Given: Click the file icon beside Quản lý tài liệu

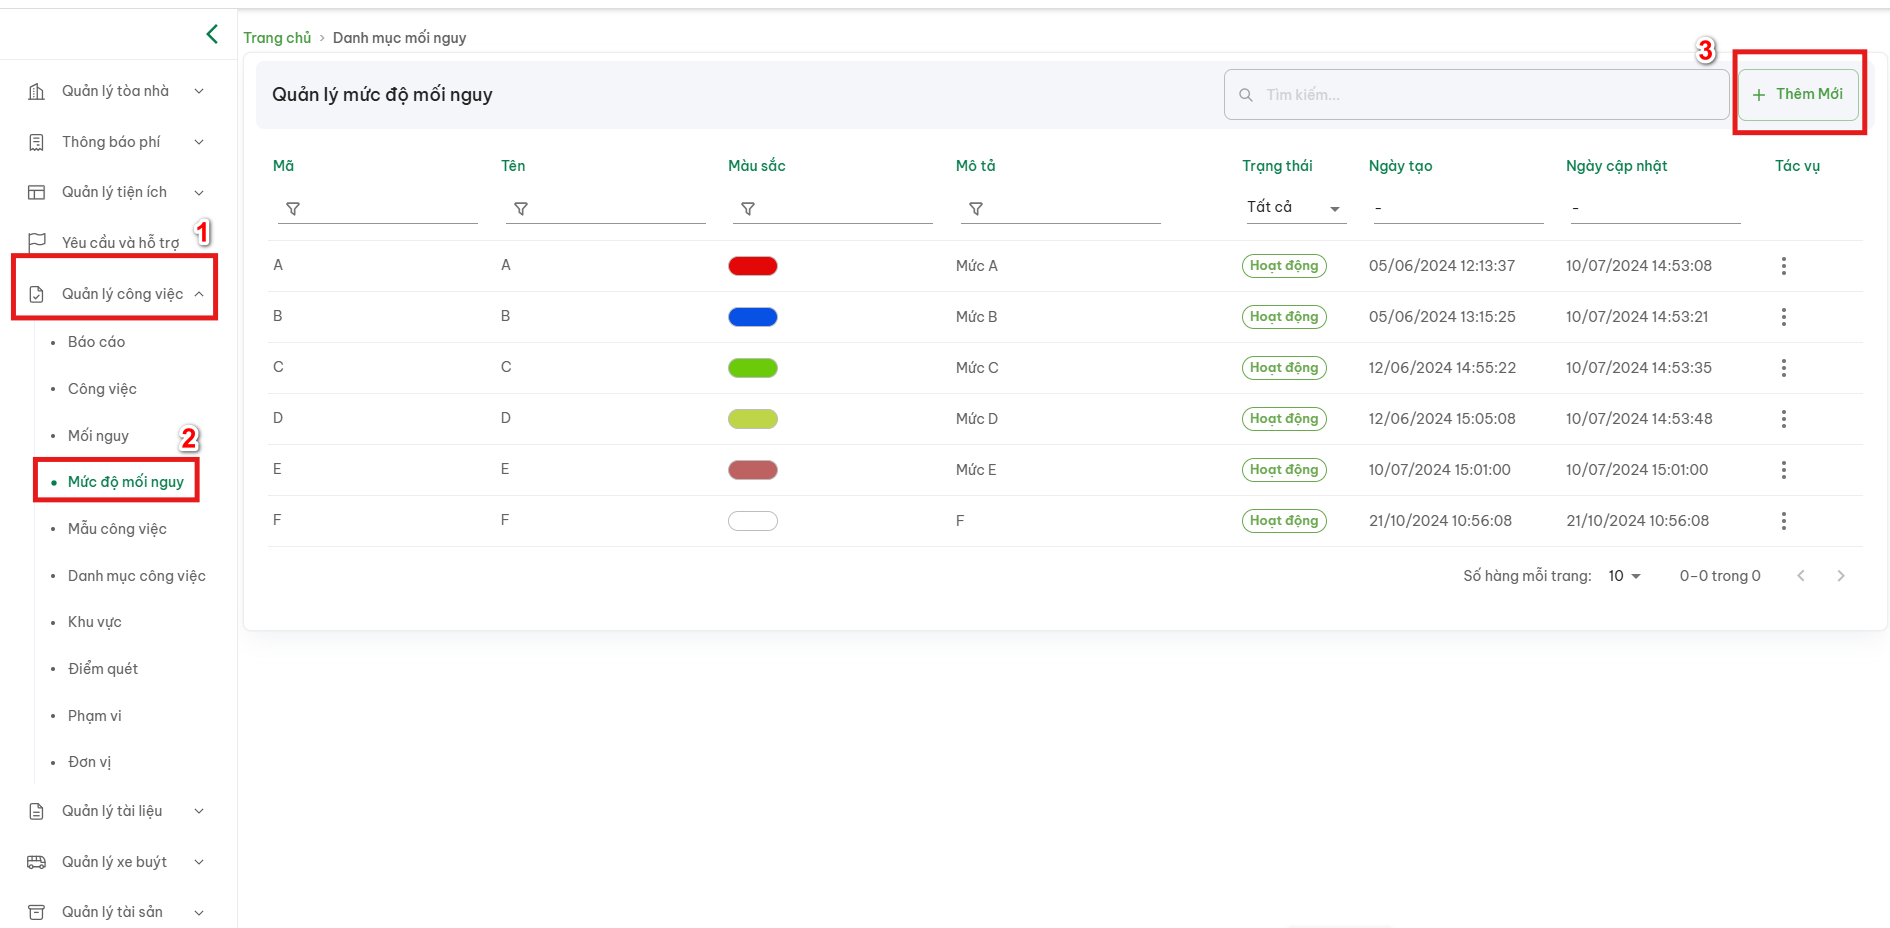Looking at the screenshot, I should (37, 811).
